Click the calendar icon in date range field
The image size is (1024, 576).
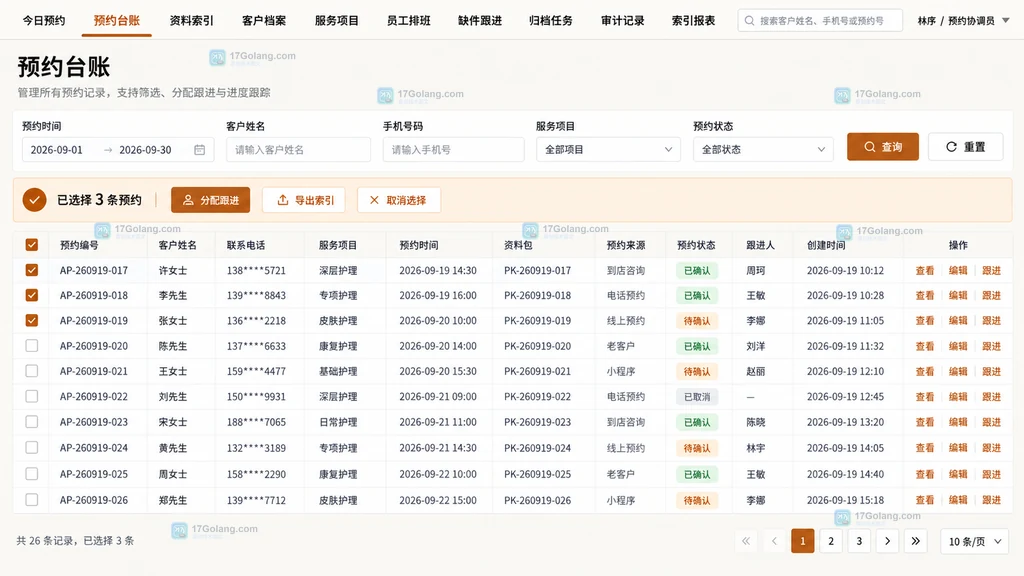point(199,150)
